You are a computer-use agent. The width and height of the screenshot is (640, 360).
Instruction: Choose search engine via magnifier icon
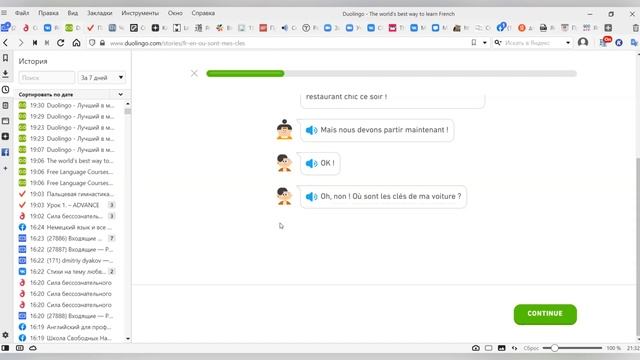[498, 42]
